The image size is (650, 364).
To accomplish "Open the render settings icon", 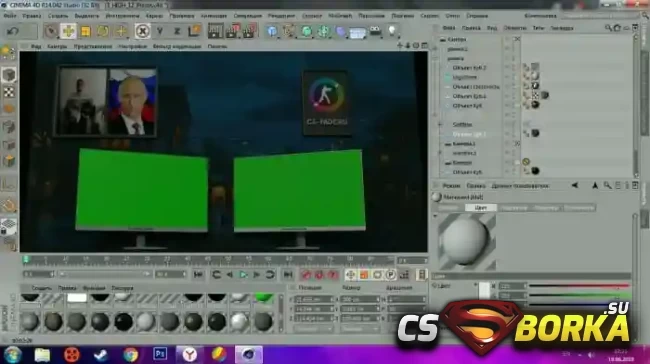I will pyautogui.click(x=250, y=31).
